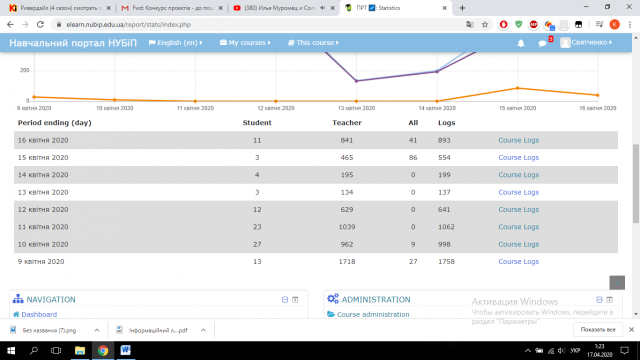Open options for downloaded png file
The width and height of the screenshot is (640, 360).
(x=97, y=330)
